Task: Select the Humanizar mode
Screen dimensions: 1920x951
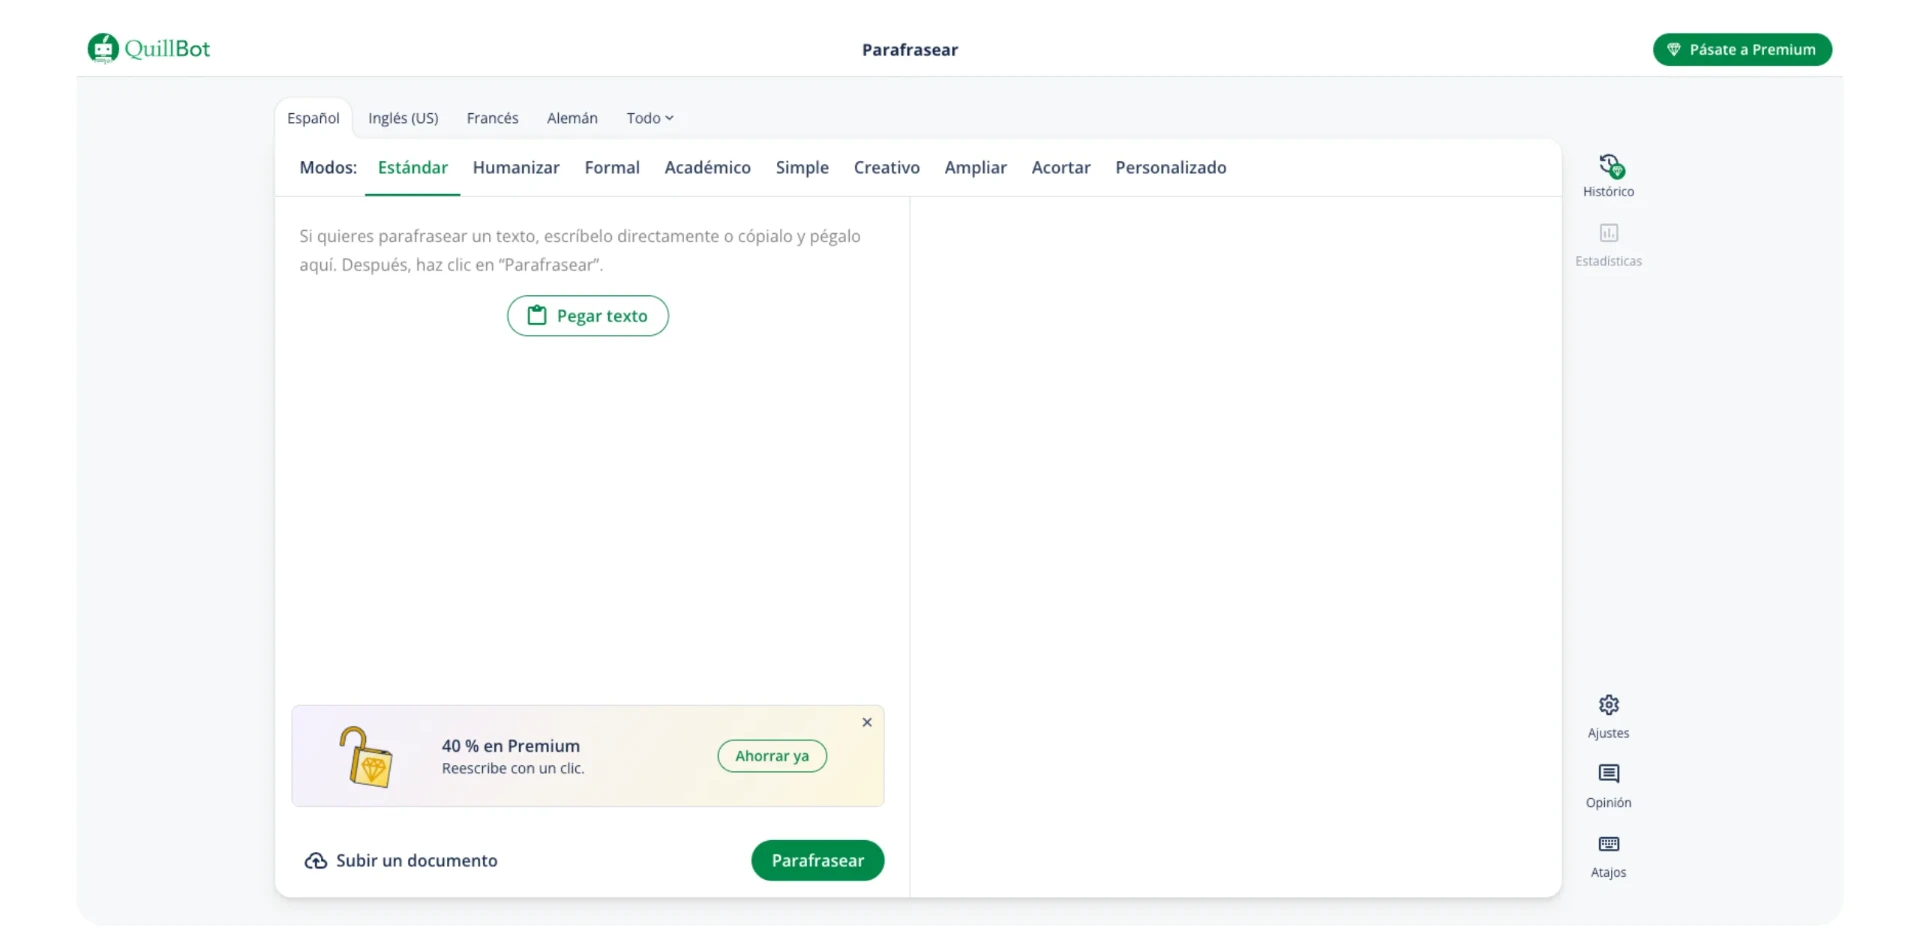Action: click(x=516, y=168)
